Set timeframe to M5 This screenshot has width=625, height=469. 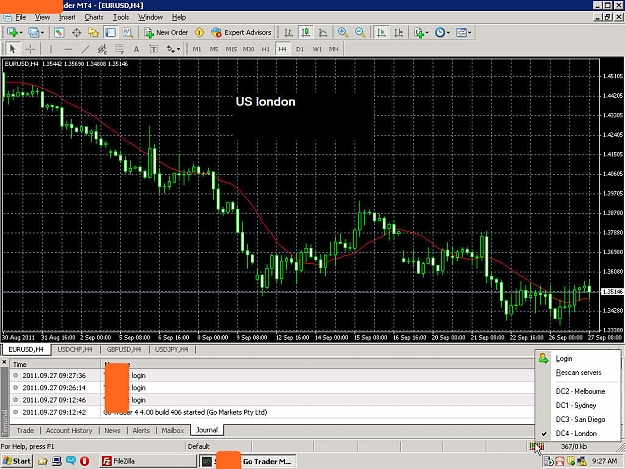tap(214, 49)
